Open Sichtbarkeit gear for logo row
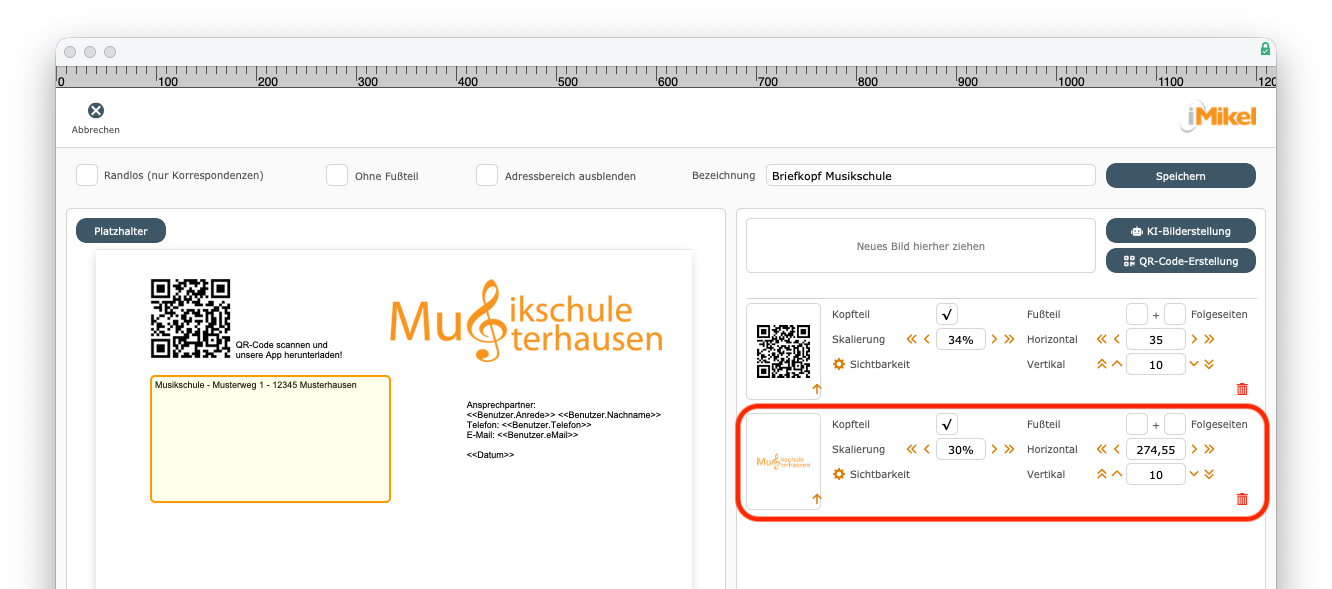 click(x=839, y=474)
